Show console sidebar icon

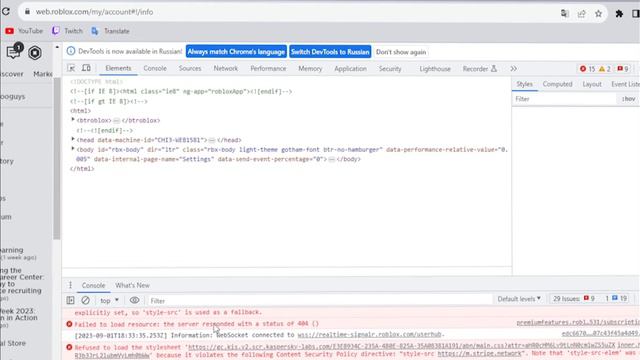point(71,300)
